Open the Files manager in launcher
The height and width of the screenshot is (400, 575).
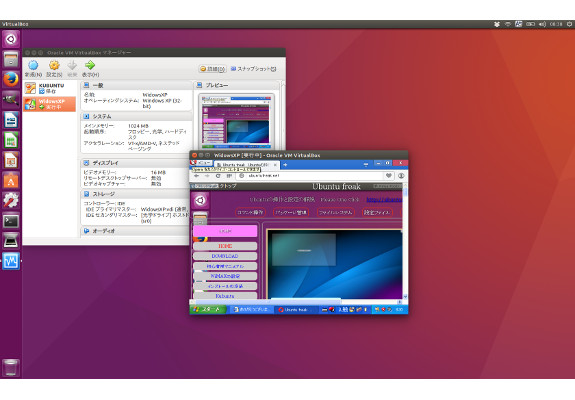[x=11, y=59]
